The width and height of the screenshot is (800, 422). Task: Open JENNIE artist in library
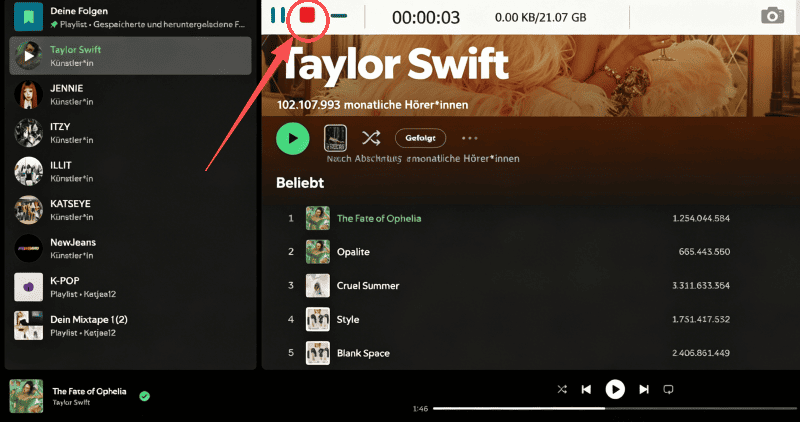tap(130, 94)
